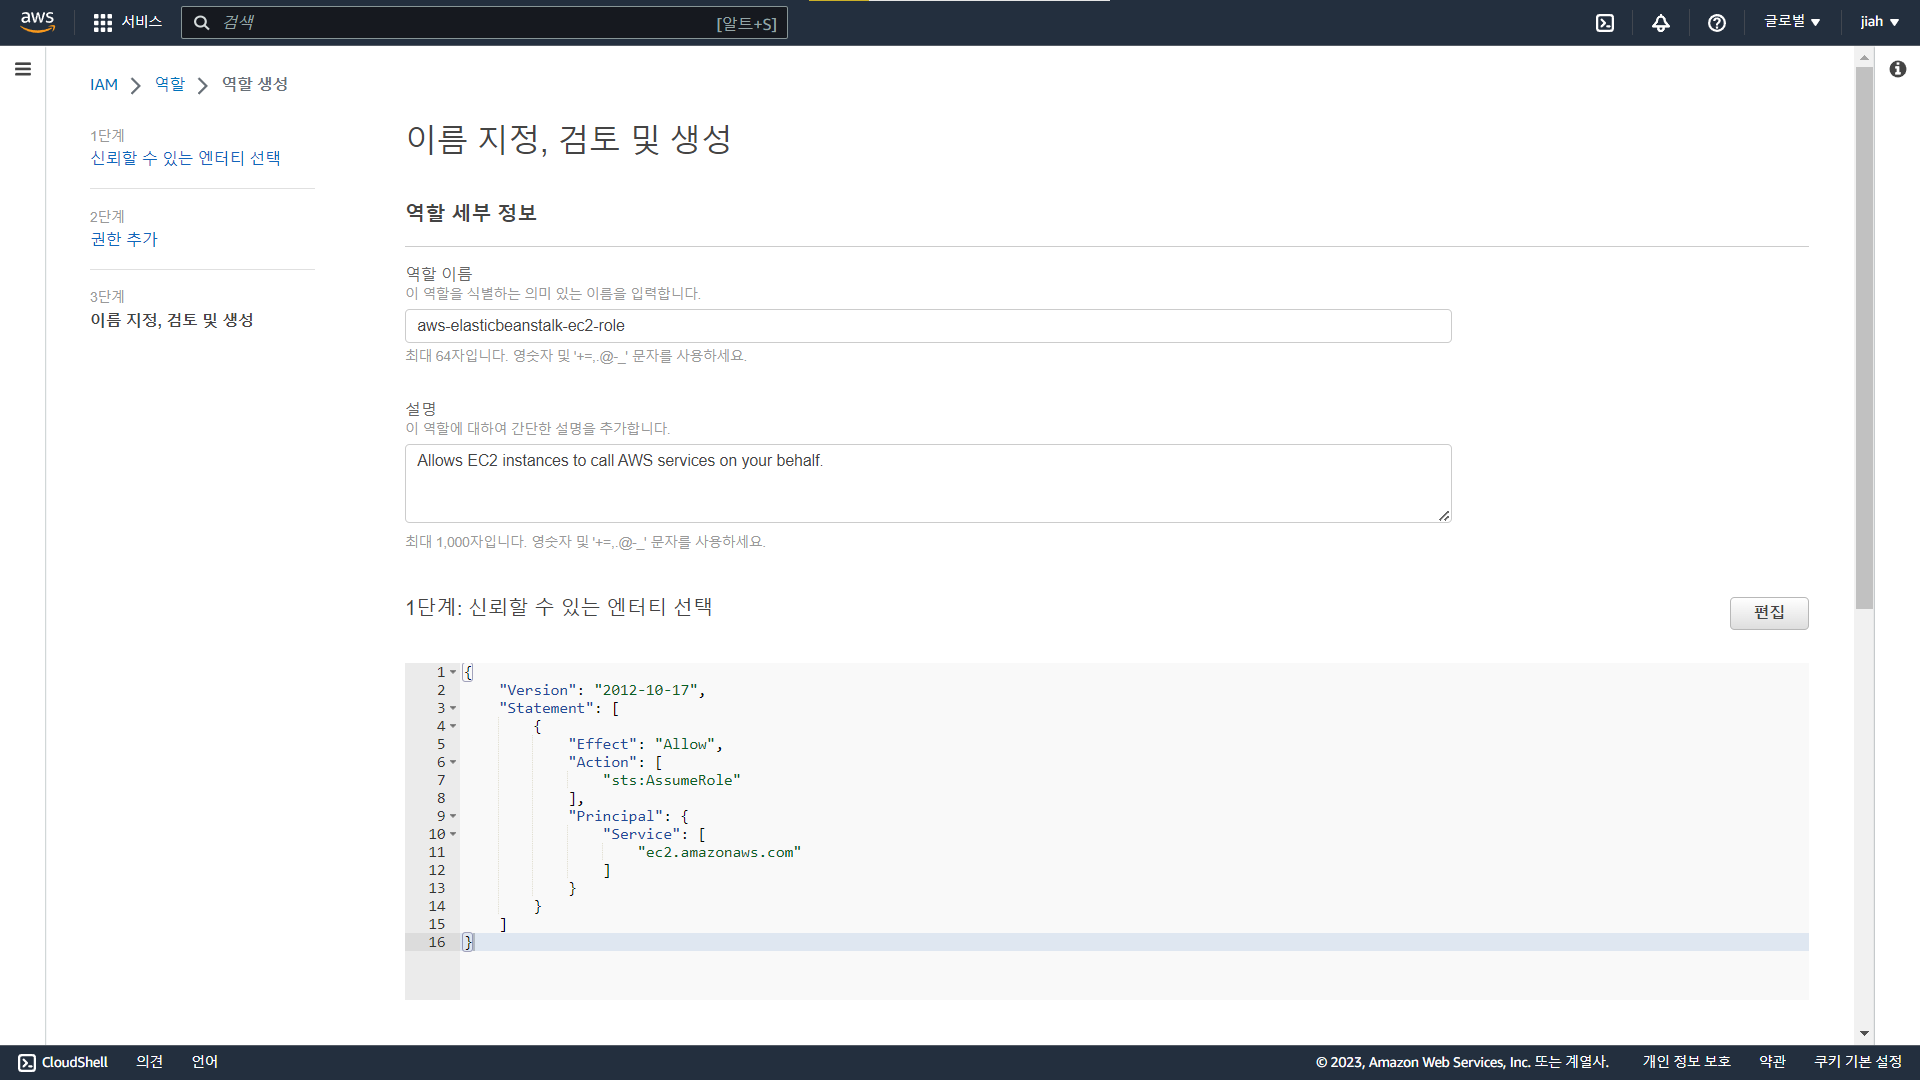Select step 3 이름 지정, 검토 및 생성
The image size is (1920, 1080).
pos(172,320)
